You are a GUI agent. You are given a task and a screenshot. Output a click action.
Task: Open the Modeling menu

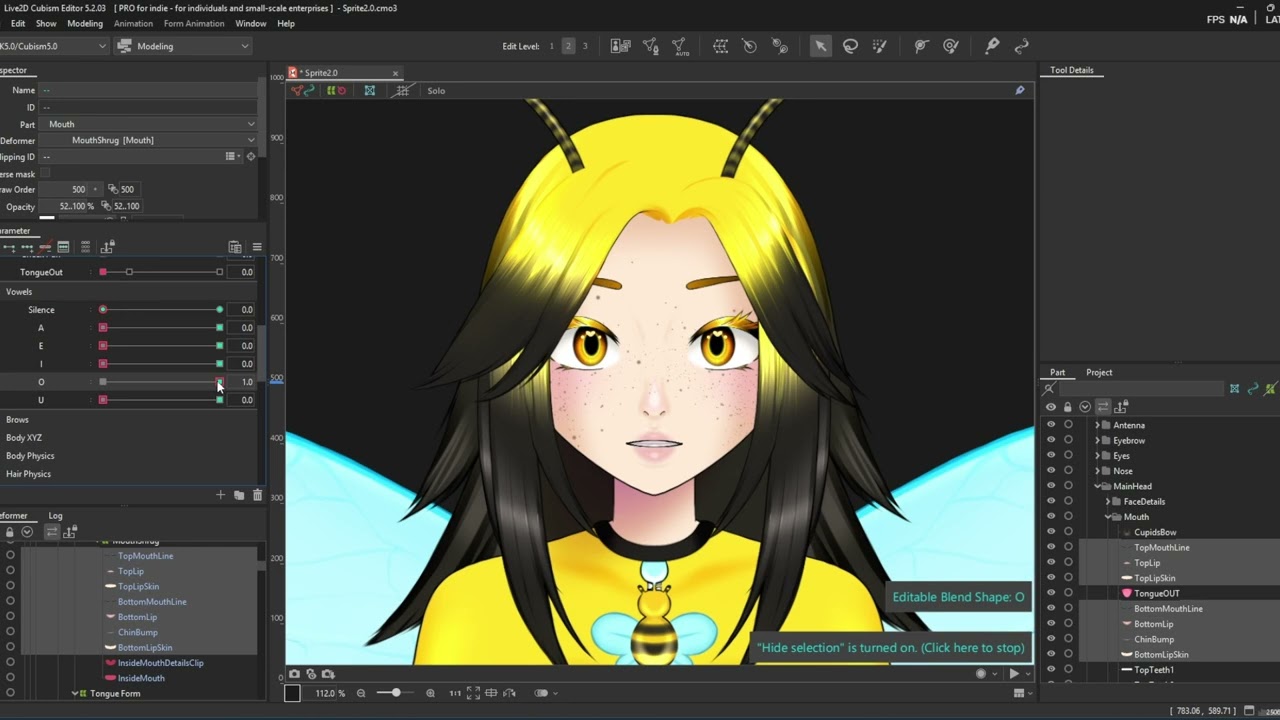[x=84, y=23]
